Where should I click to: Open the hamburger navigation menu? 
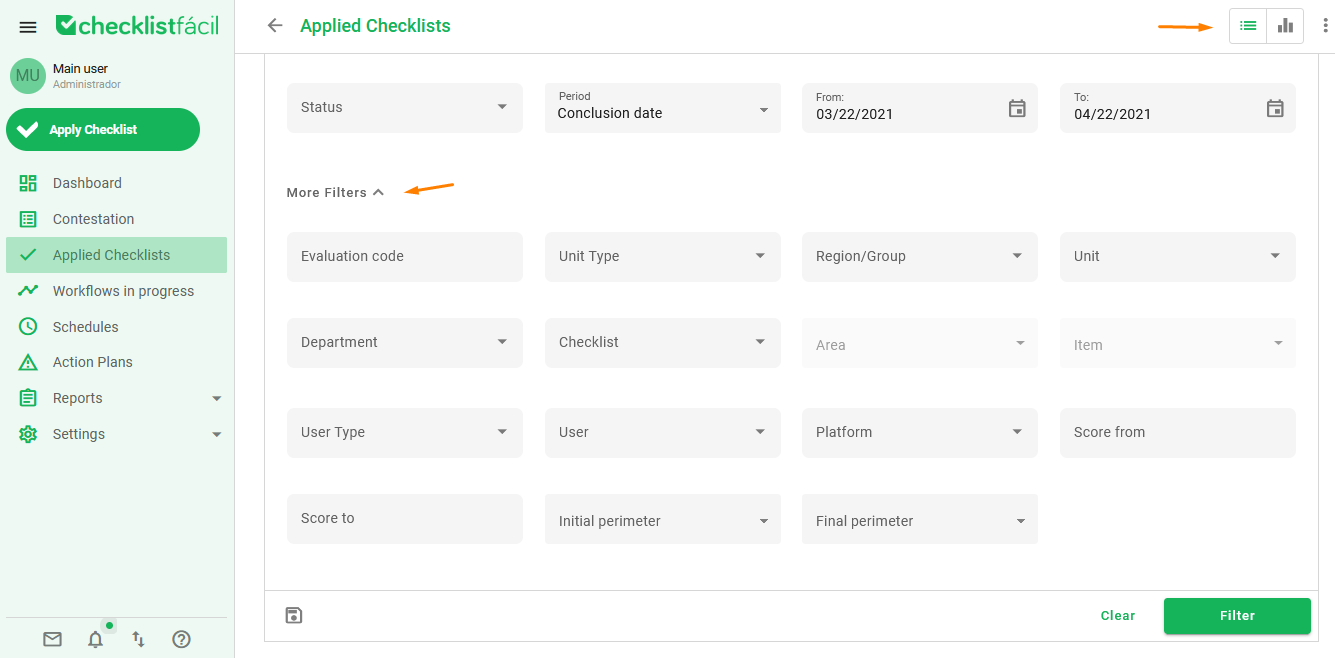[x=28, y=27]
